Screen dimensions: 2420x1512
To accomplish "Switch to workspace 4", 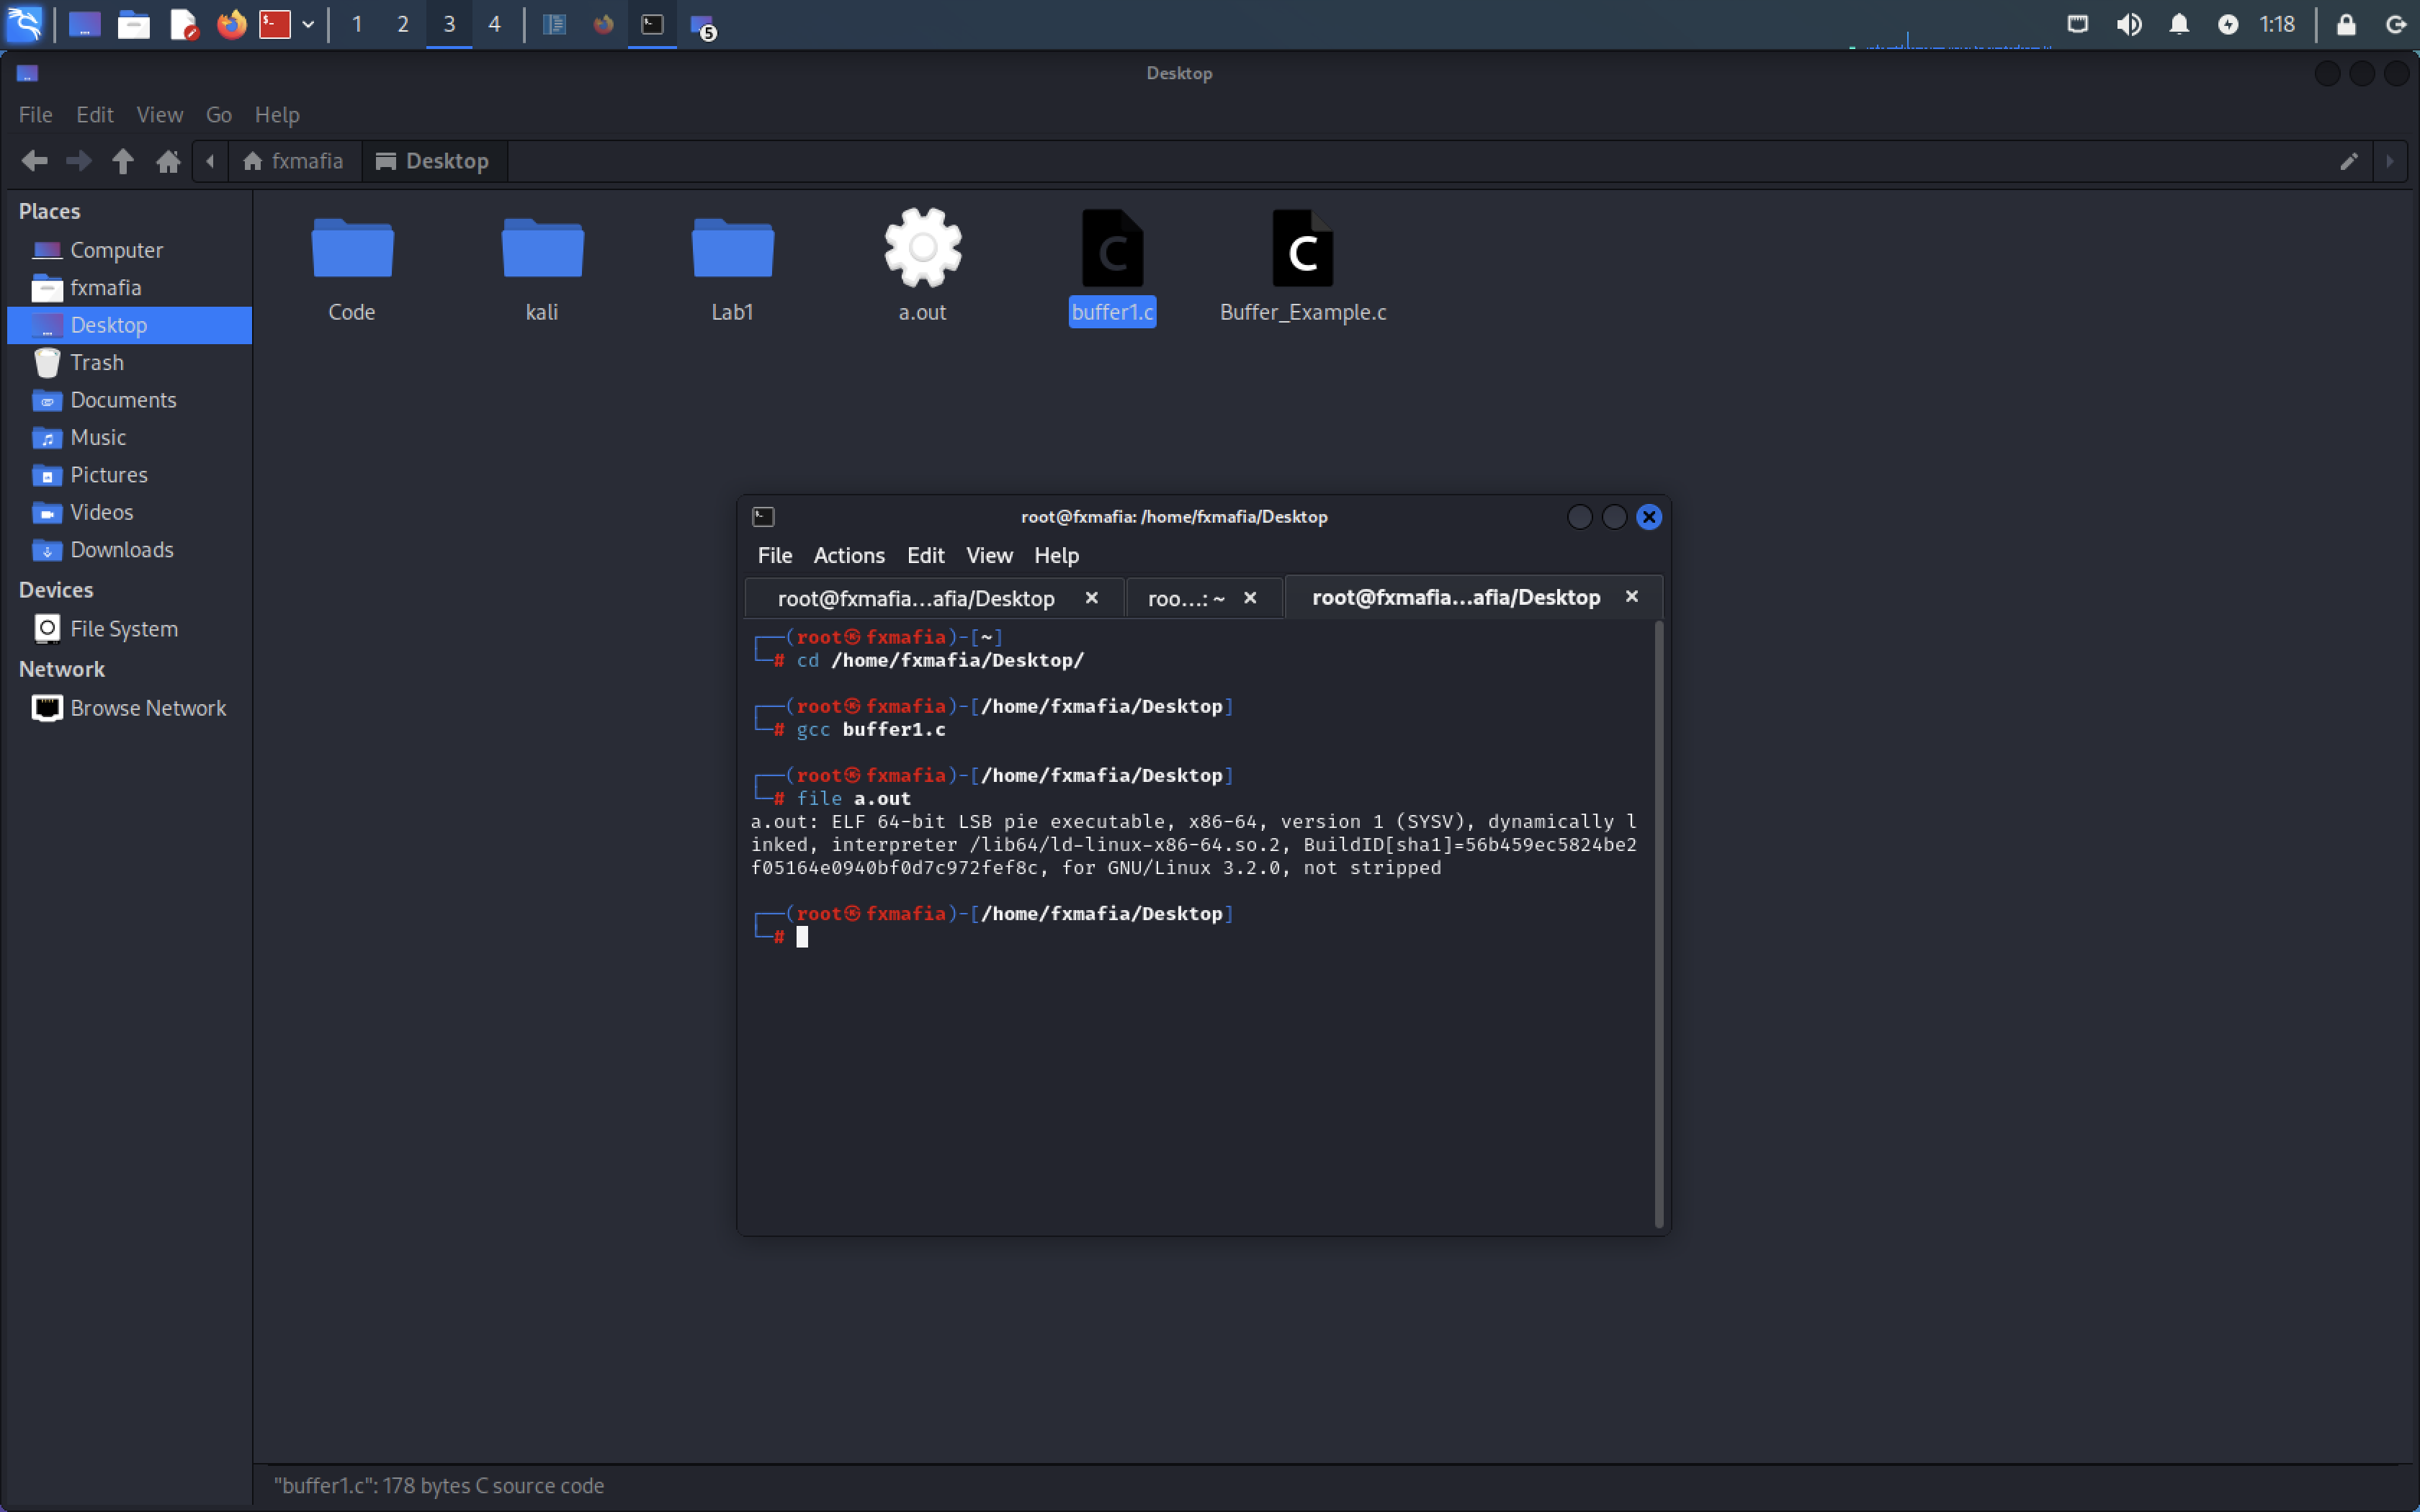I will [x=494, y=24].
